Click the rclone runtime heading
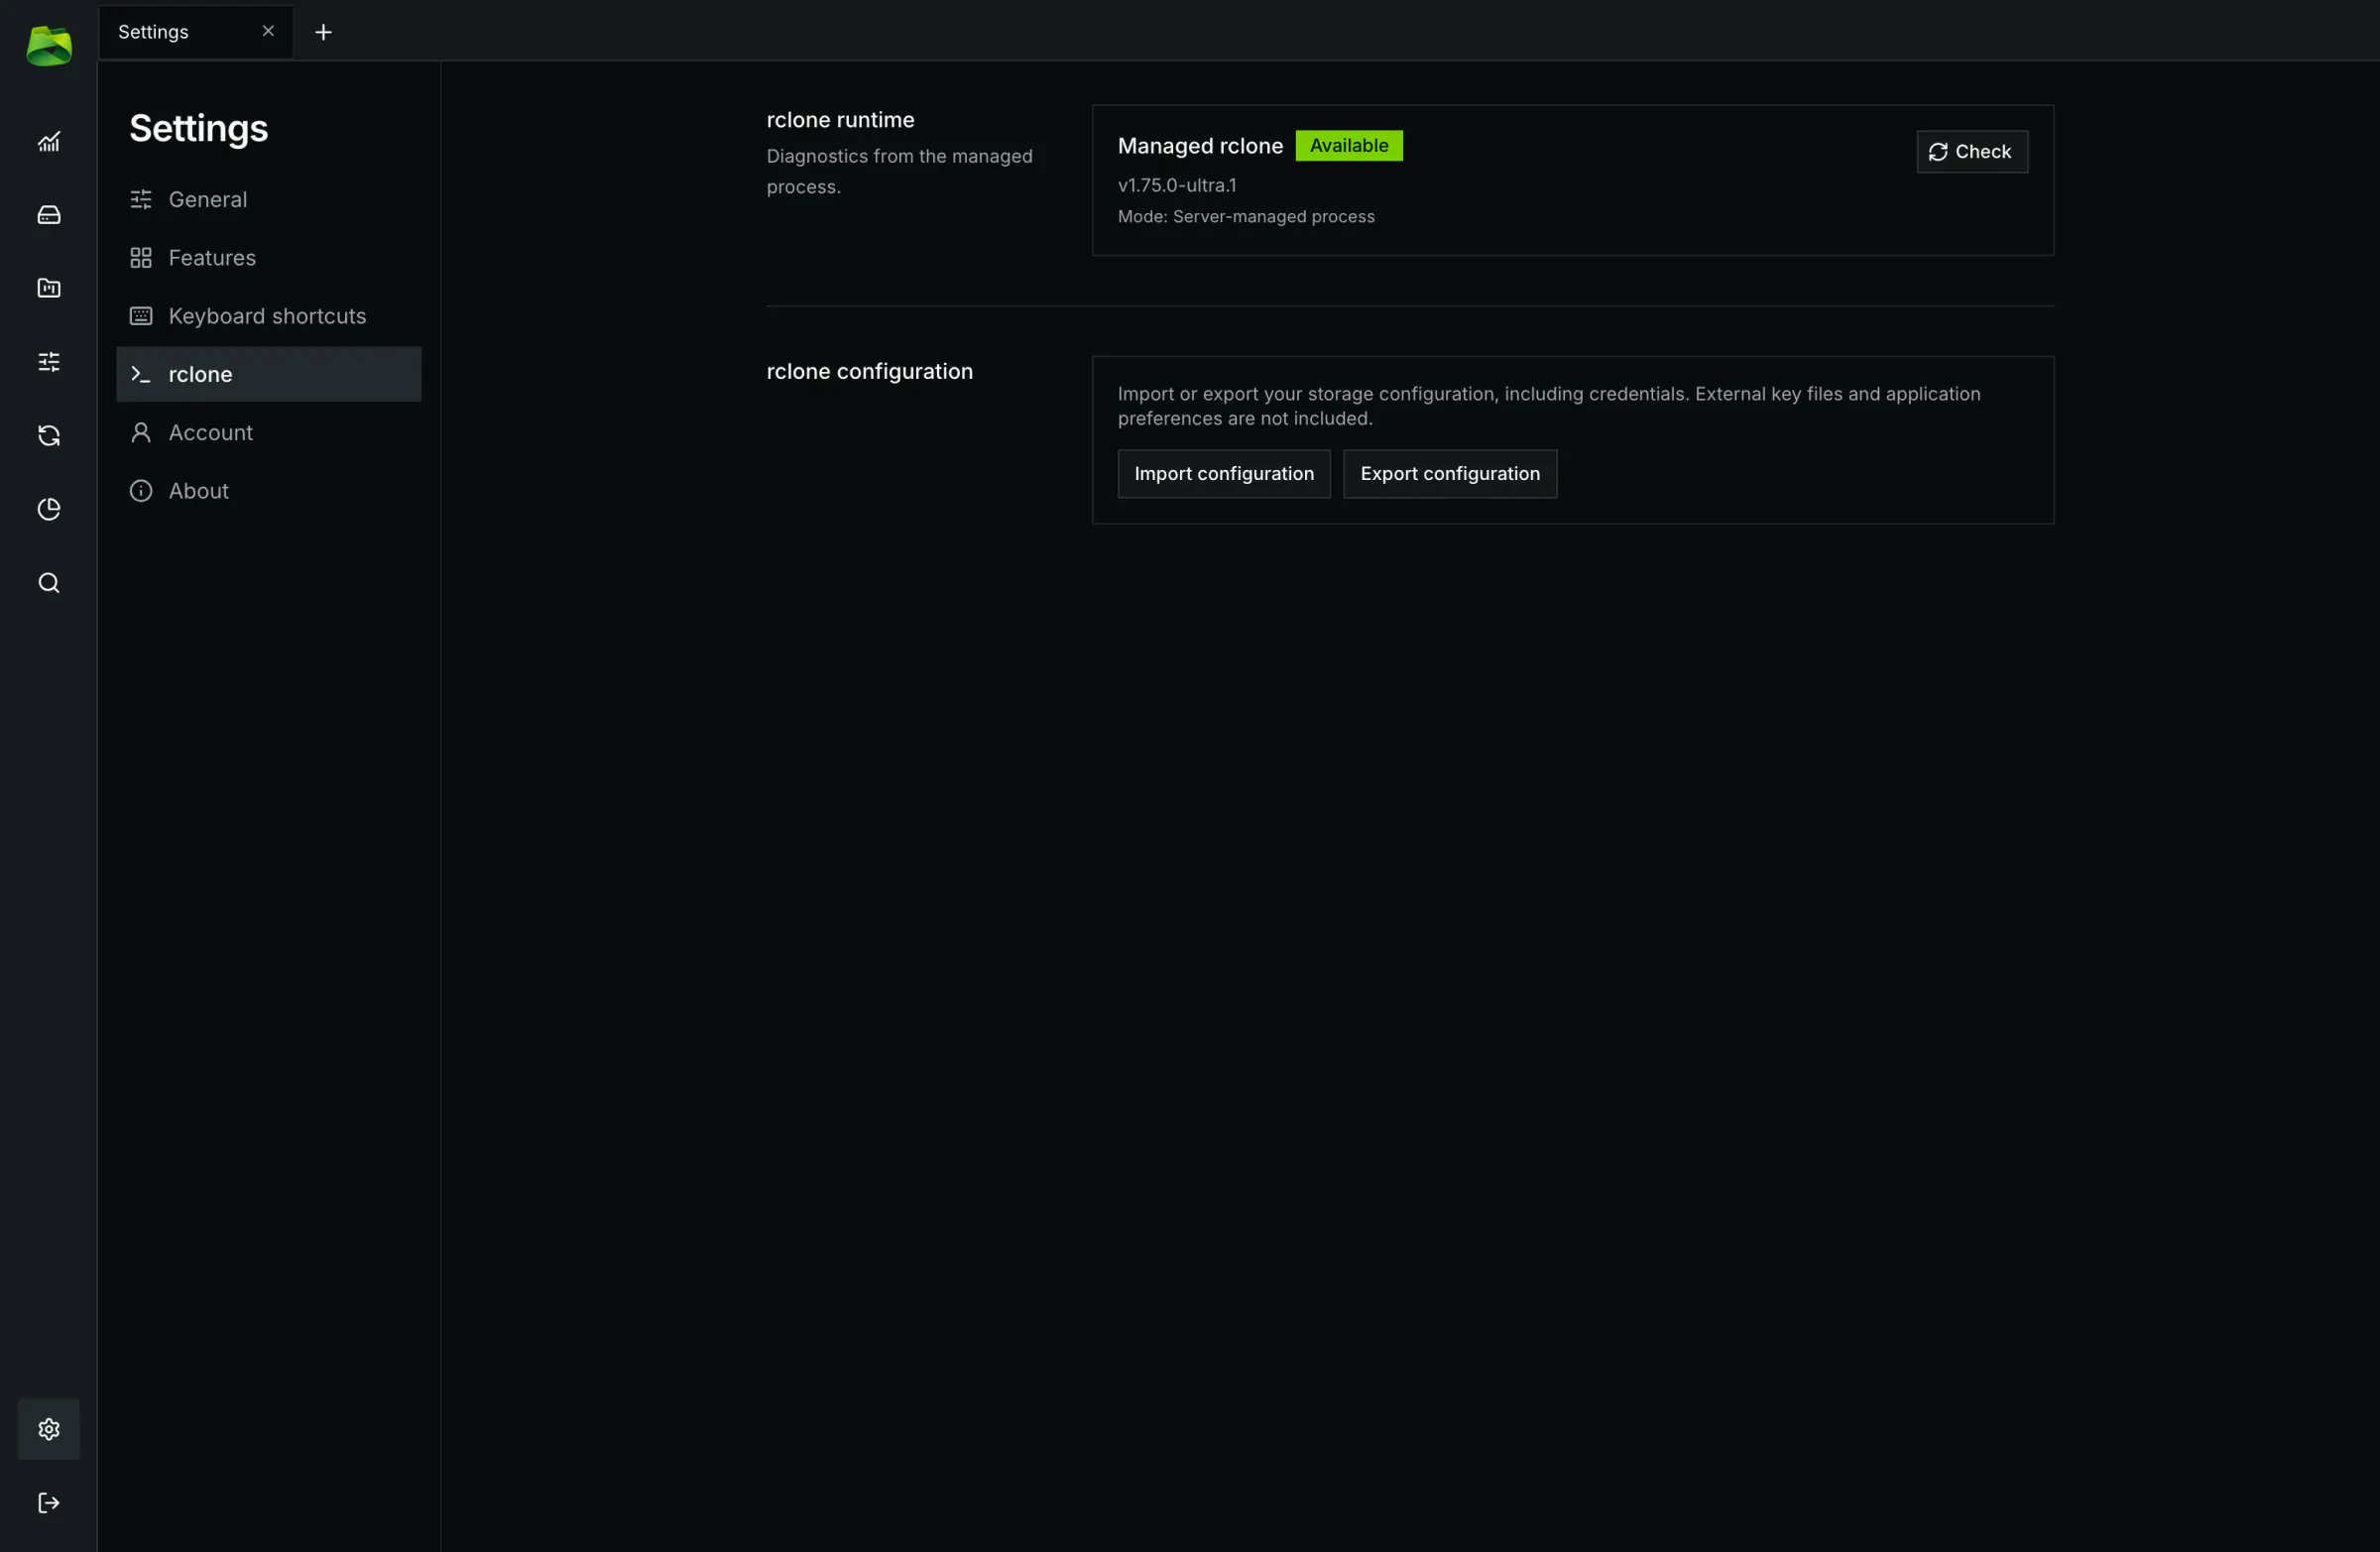The width and height of the screenshot is (2380, 1552). coord(840,120)
